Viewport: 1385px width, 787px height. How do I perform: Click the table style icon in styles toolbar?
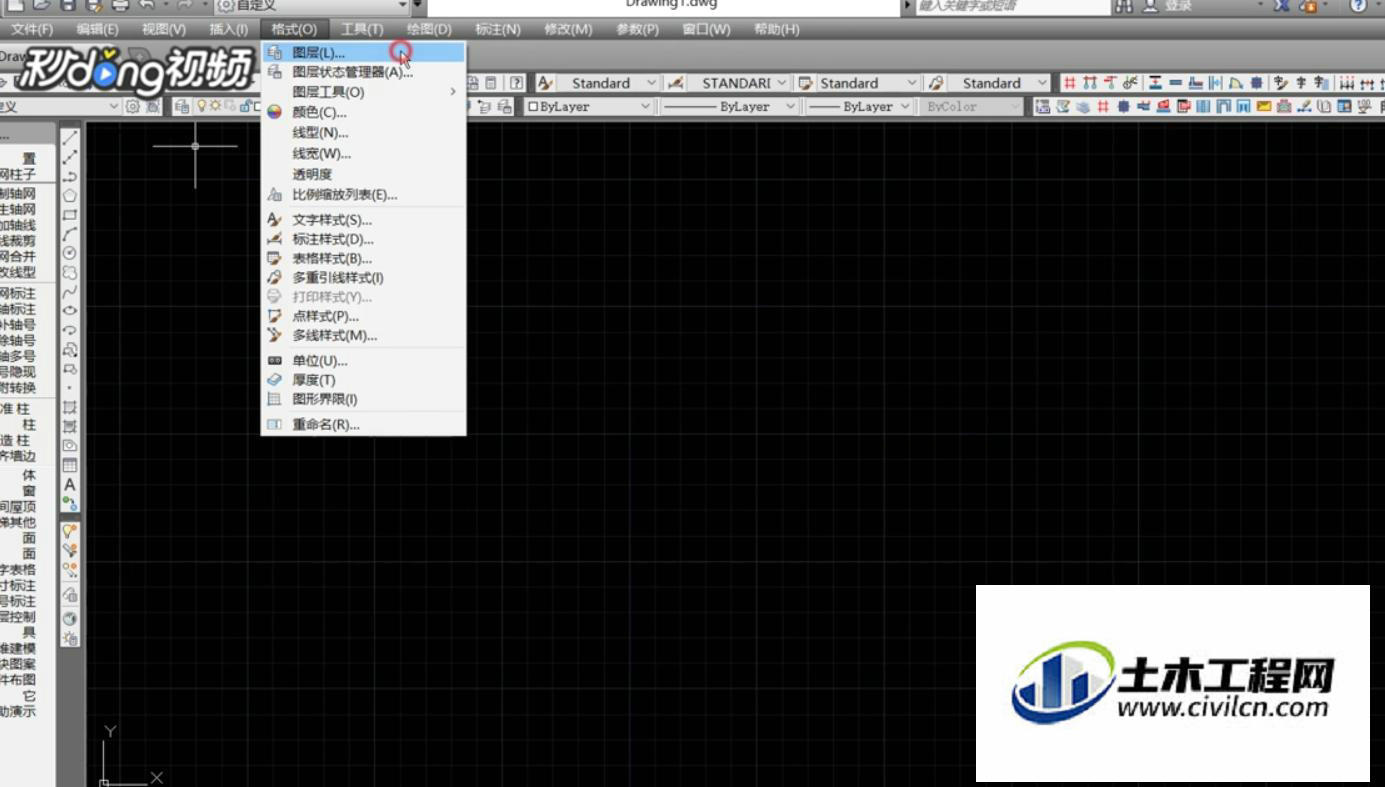[x=806, y=83]
